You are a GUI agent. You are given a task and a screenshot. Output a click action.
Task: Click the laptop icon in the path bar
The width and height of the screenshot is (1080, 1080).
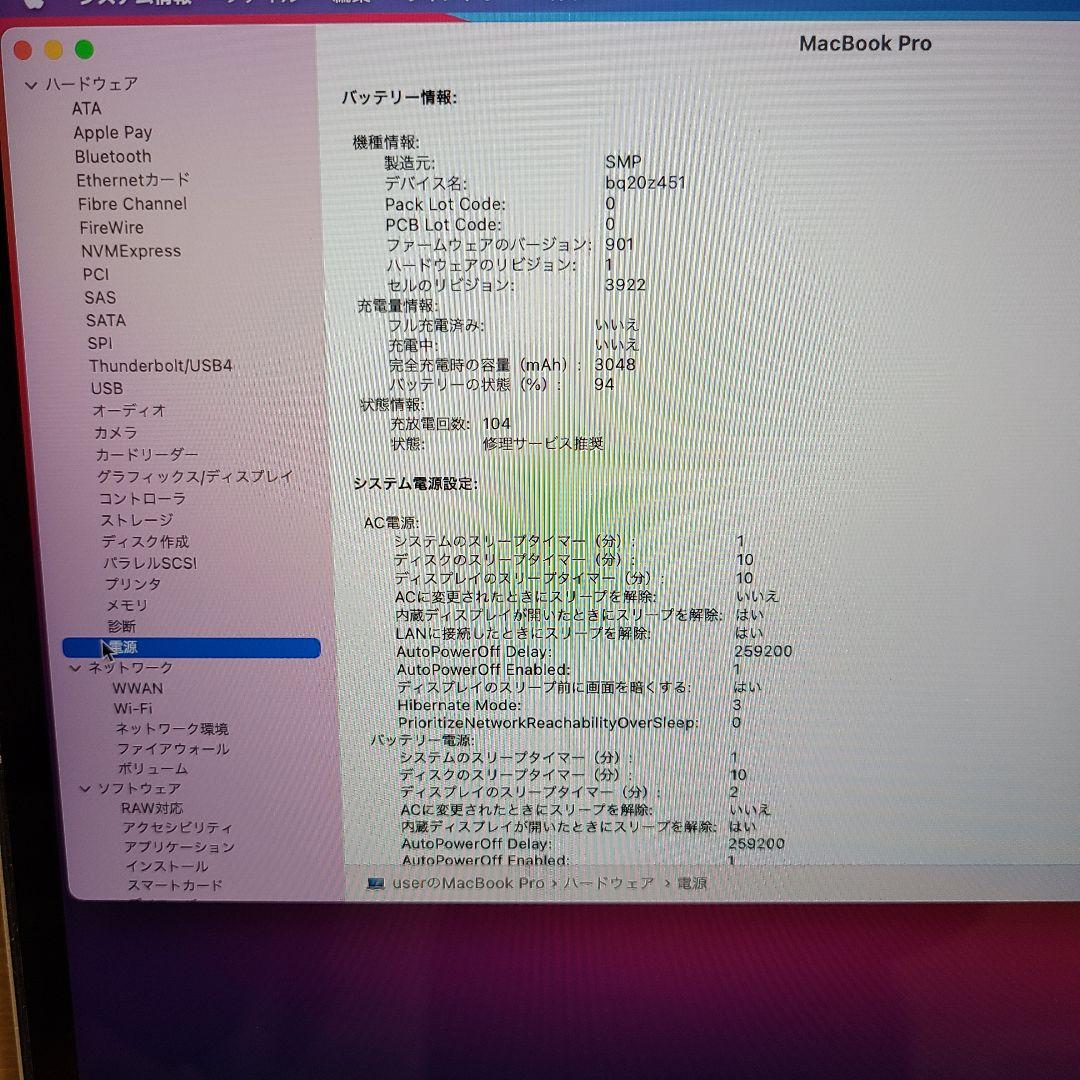pos(375,884)
